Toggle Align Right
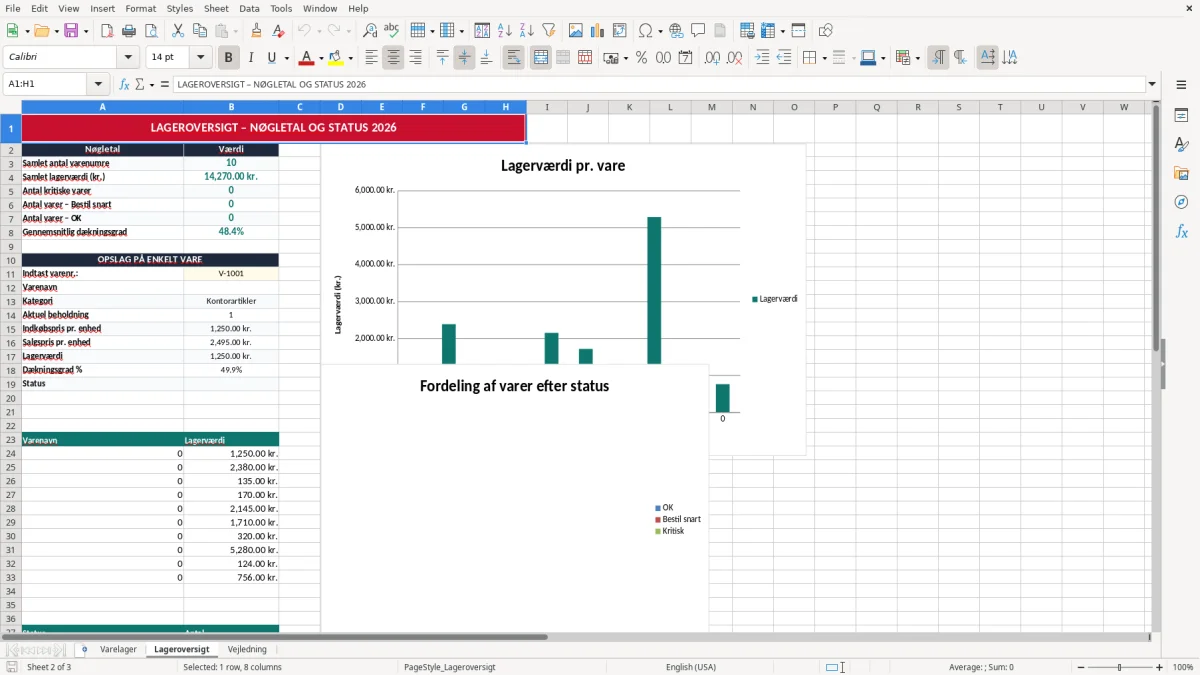Viewport: 1200px width, 675px height. [415, 58]
